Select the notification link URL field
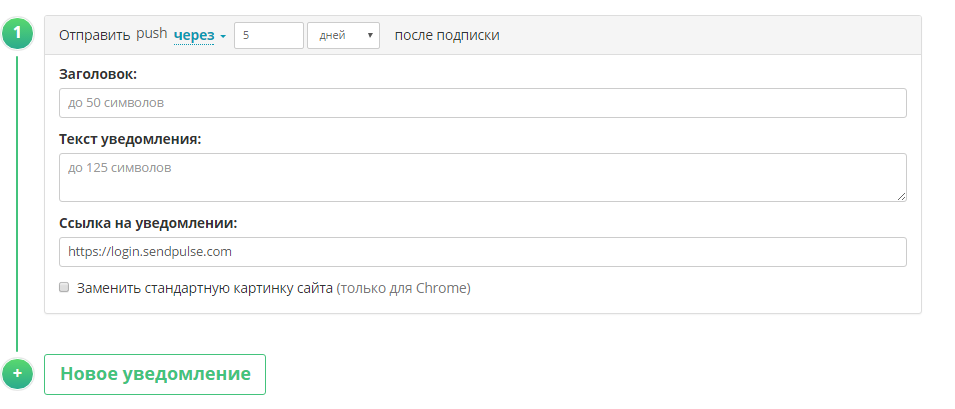 point(482,252)
